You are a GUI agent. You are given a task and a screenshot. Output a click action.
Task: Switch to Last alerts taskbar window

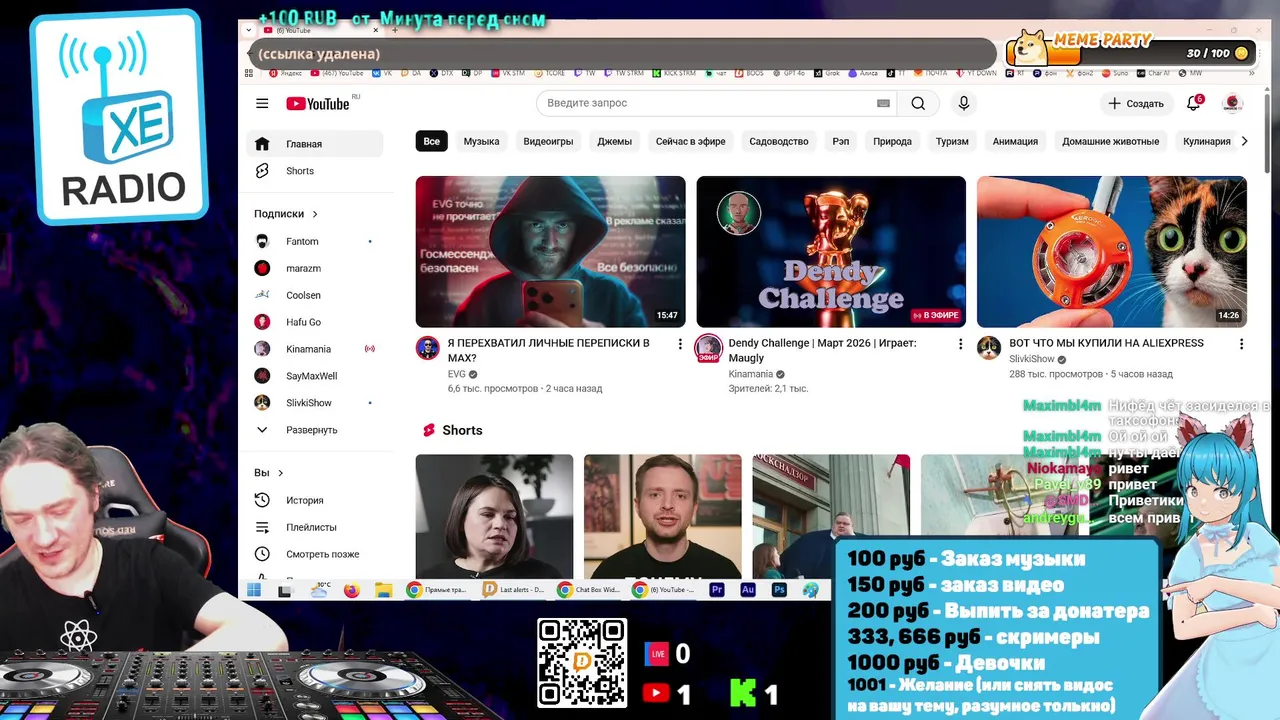click(x=514, y=590)
